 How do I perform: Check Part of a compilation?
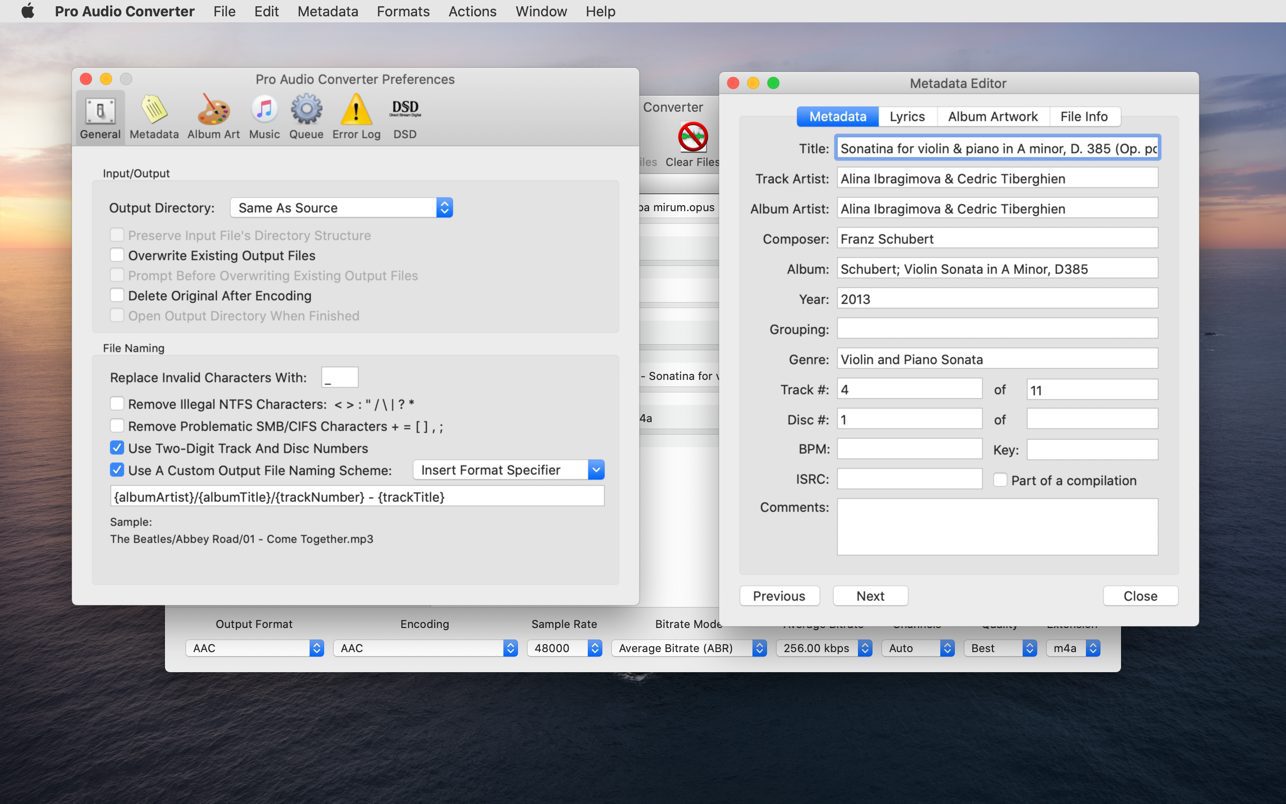click(1000, 480)
